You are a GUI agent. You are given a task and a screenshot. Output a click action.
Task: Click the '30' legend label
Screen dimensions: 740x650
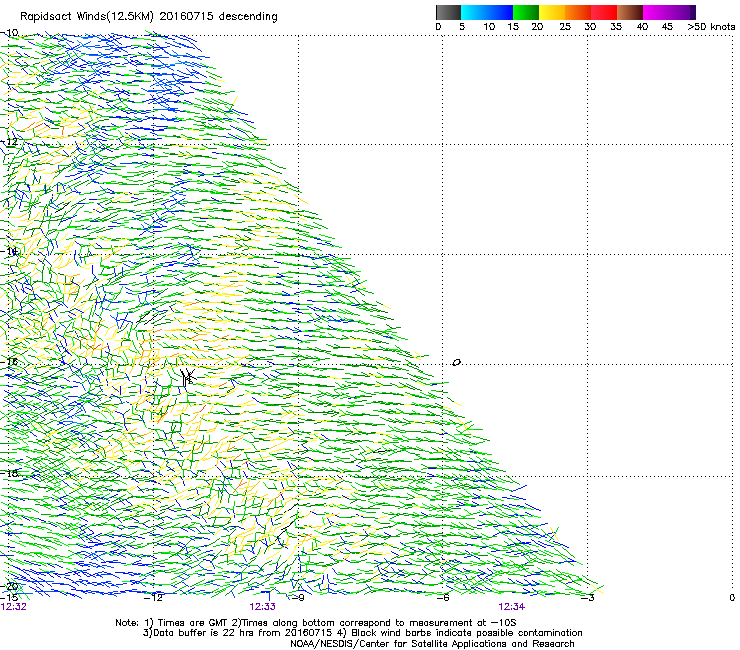[590, 27]
